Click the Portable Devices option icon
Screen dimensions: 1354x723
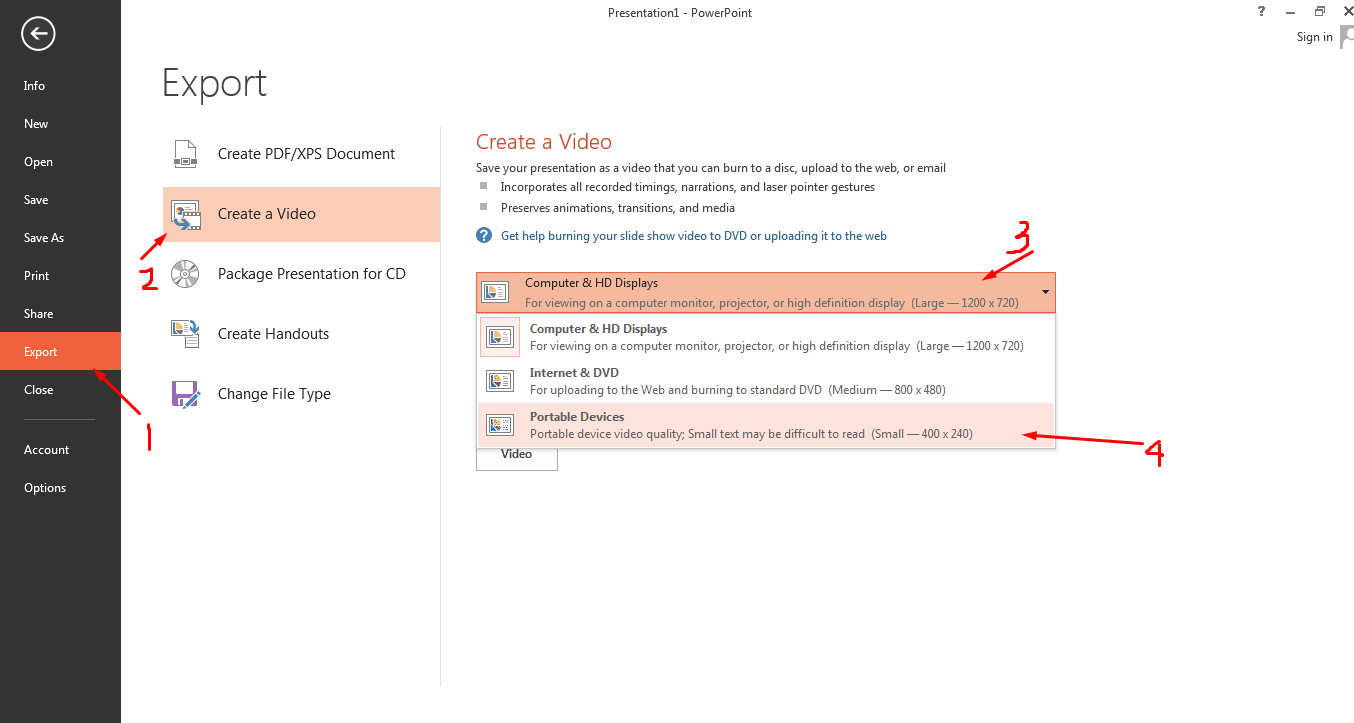tap(500, 425)
